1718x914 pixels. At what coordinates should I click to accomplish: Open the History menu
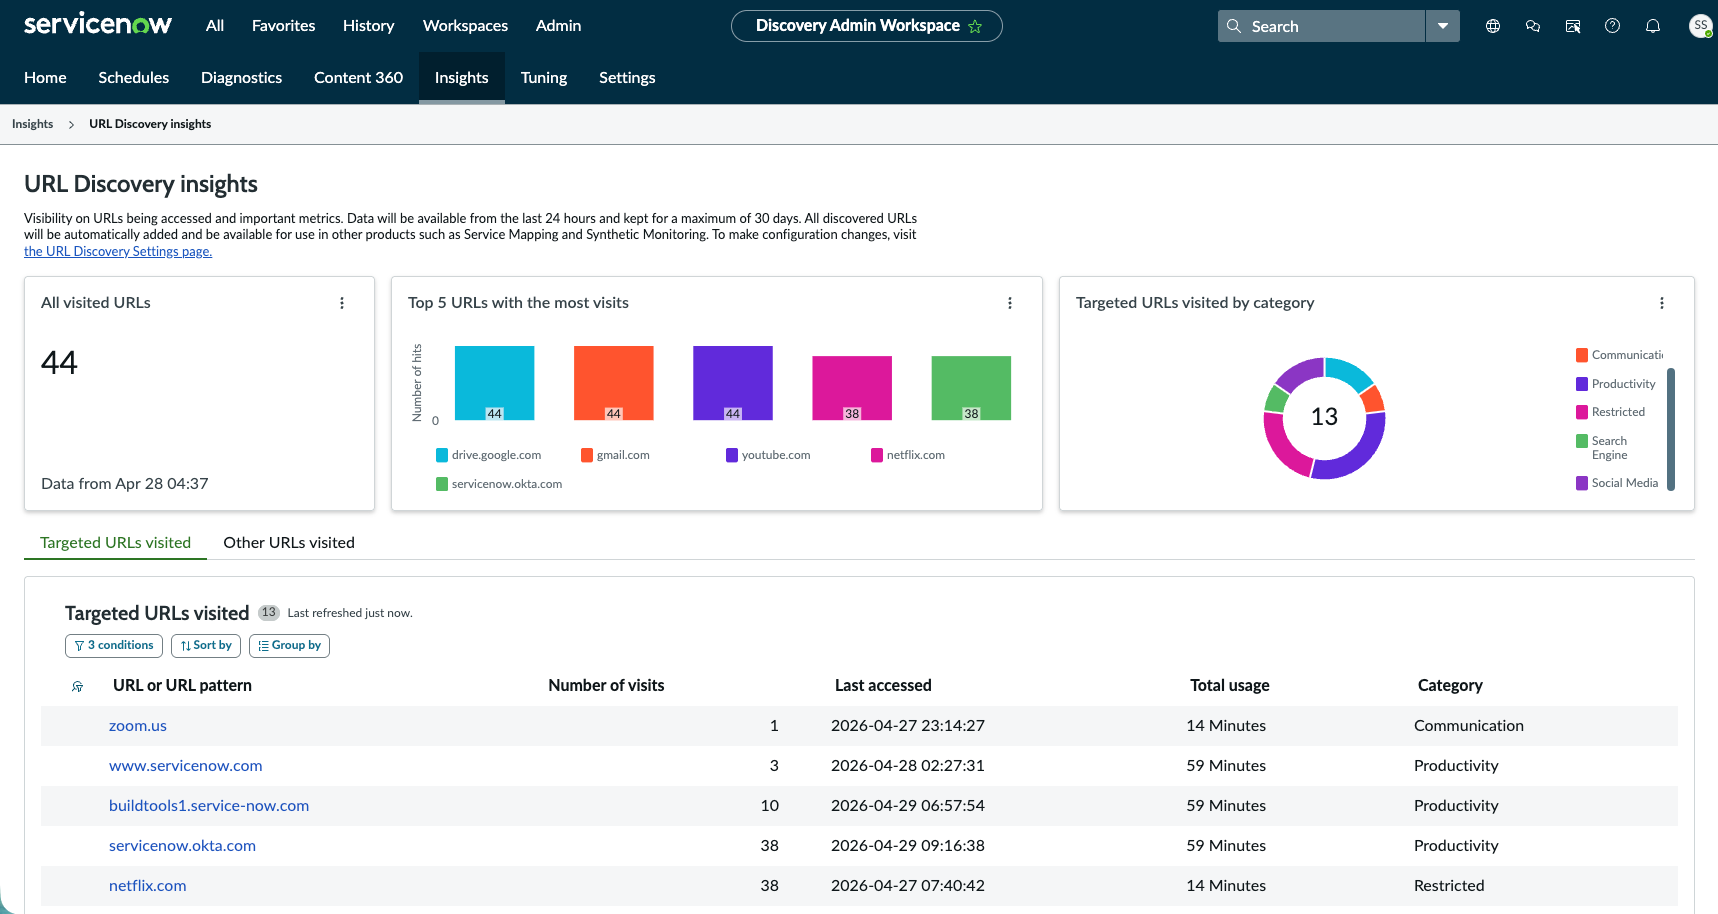[368, 26]
